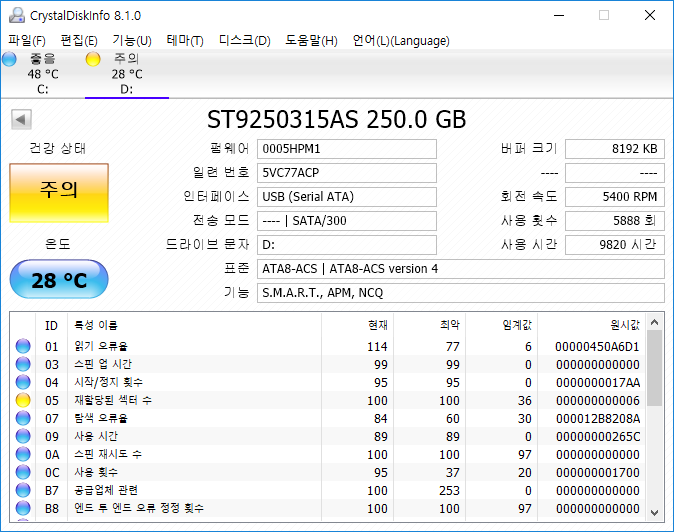The width and height of the screenshot is (674, 532).
Task: Click the power on hours field 9820 시간
Action: pos(615,245)
